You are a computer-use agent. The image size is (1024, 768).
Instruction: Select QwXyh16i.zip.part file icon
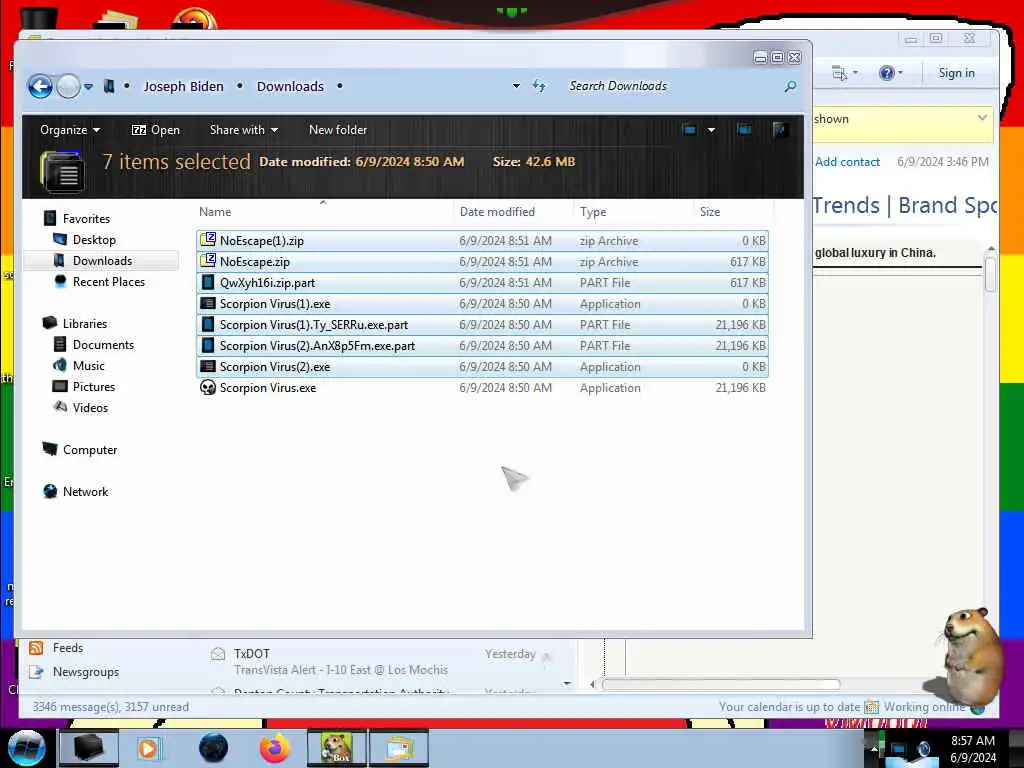pyautogui.click(x=208, y=282)
